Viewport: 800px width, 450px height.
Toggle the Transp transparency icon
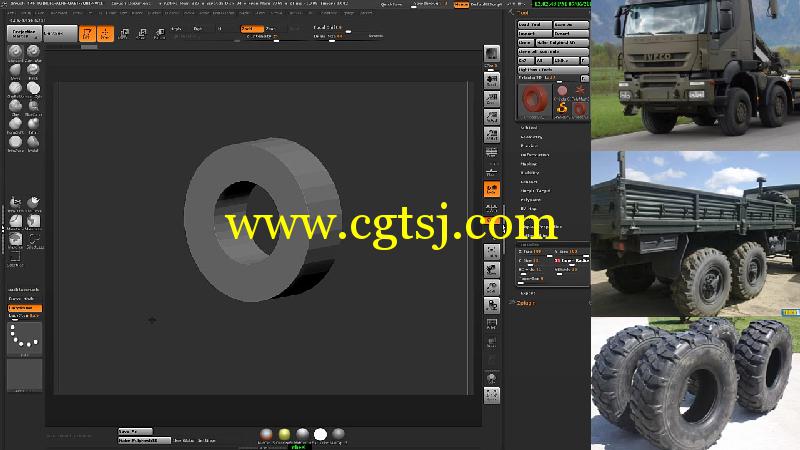[492, 342]
